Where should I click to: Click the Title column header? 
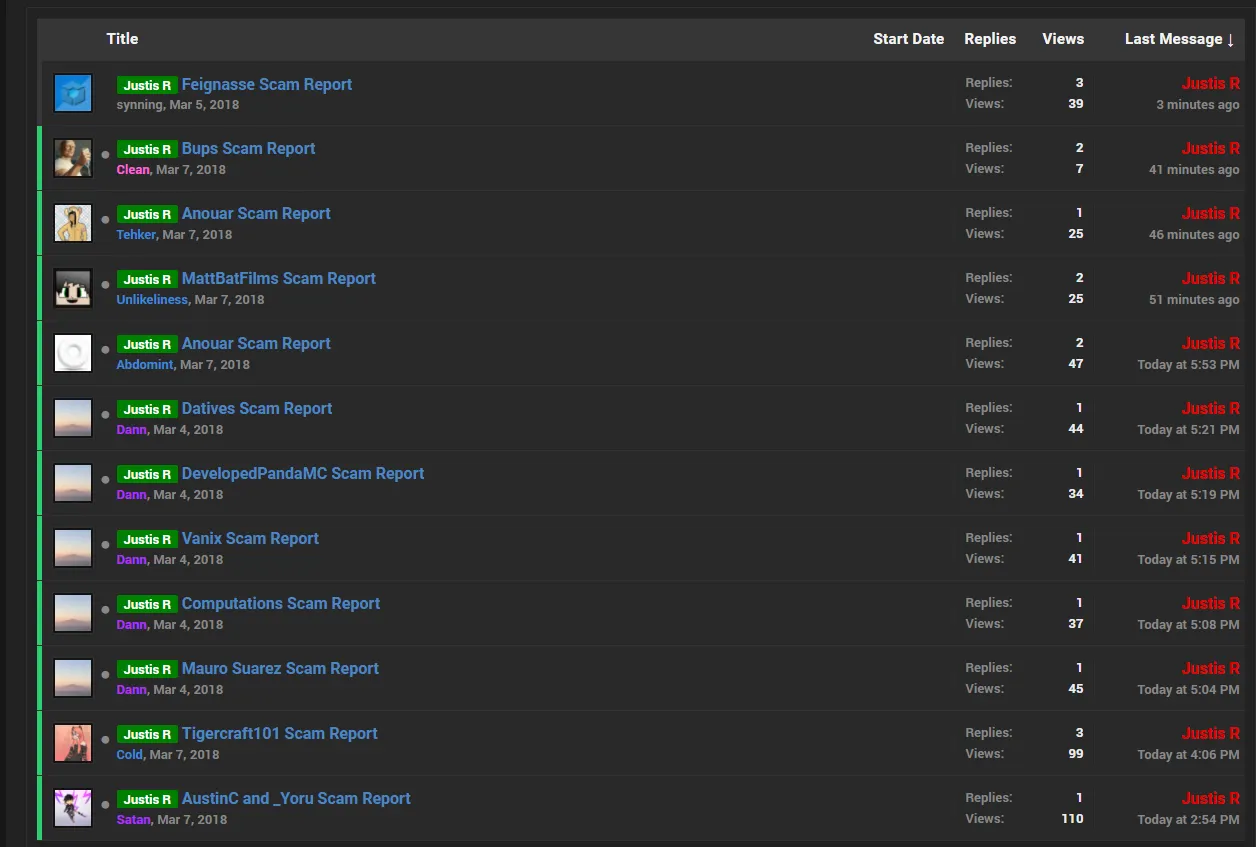[122, 39]
